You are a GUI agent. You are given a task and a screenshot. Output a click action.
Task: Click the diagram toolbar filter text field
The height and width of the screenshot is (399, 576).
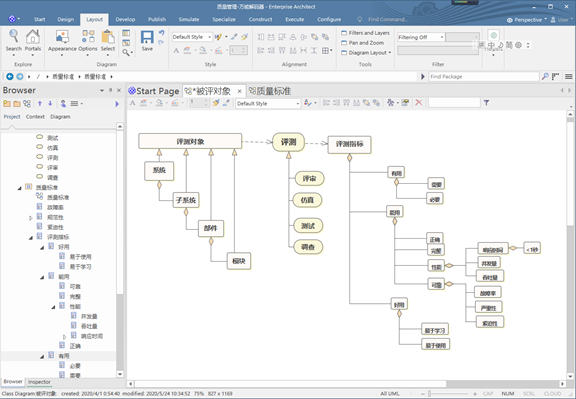(454, 103)
